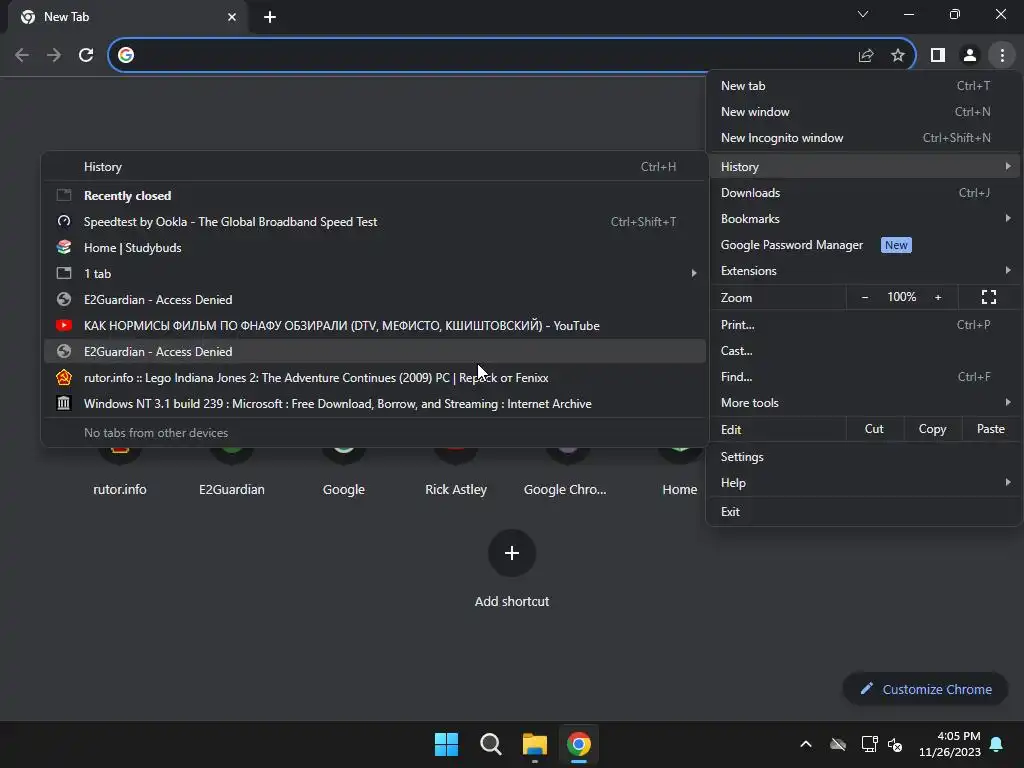This screenshot has width=1024, height=768.
Task: Close the New Tab tab
Action: [232, 17]
